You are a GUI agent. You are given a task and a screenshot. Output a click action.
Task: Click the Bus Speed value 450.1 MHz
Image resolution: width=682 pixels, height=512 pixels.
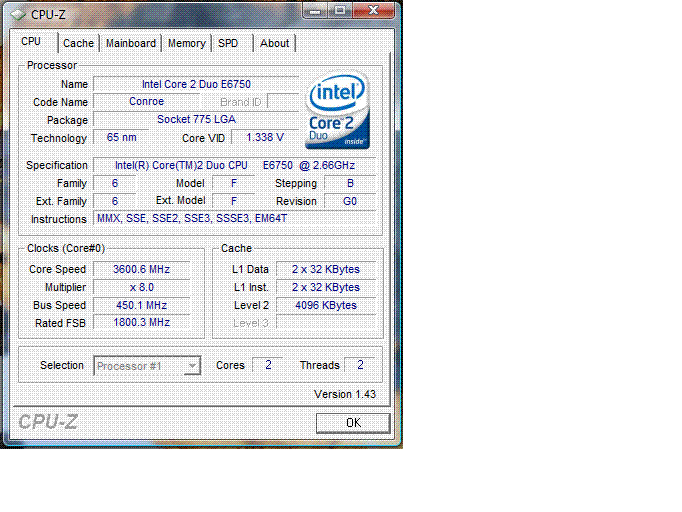[x=142, y=305]
